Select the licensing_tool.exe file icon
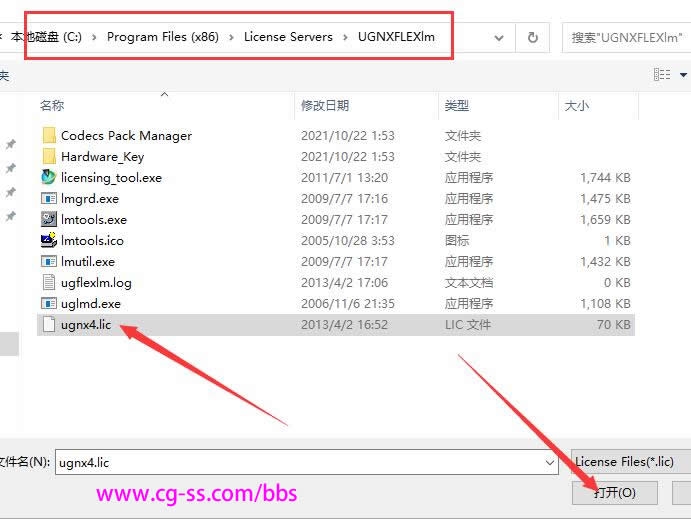The height and width of the screenshot is (519, 691). [x=48, y=178]
